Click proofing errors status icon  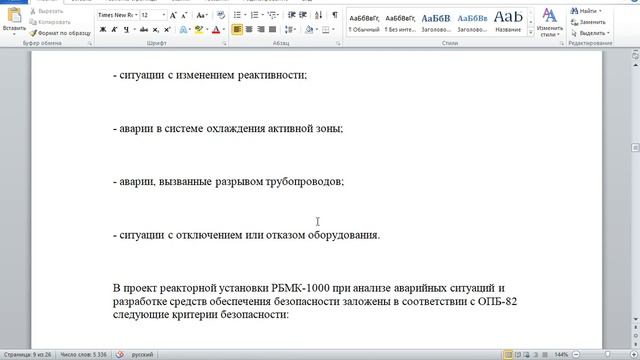click(120, 355)
